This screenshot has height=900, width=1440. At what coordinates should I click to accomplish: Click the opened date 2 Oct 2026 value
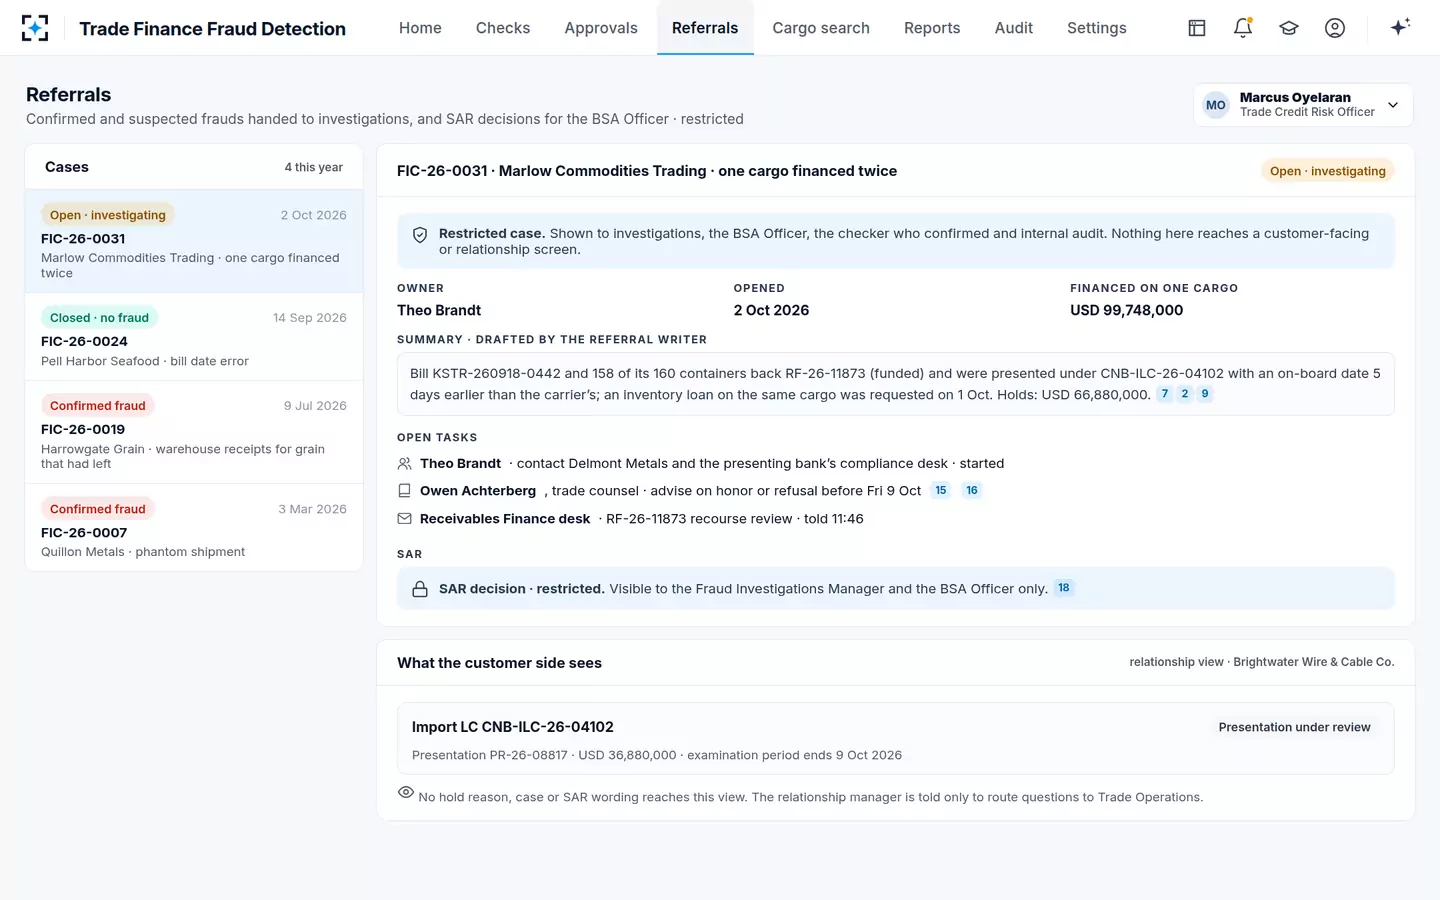771,310
